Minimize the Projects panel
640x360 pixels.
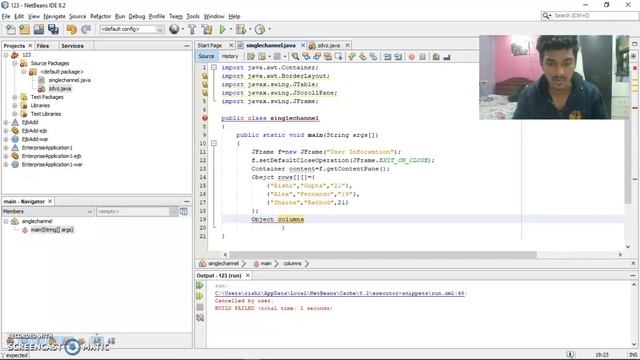(187, 46)
